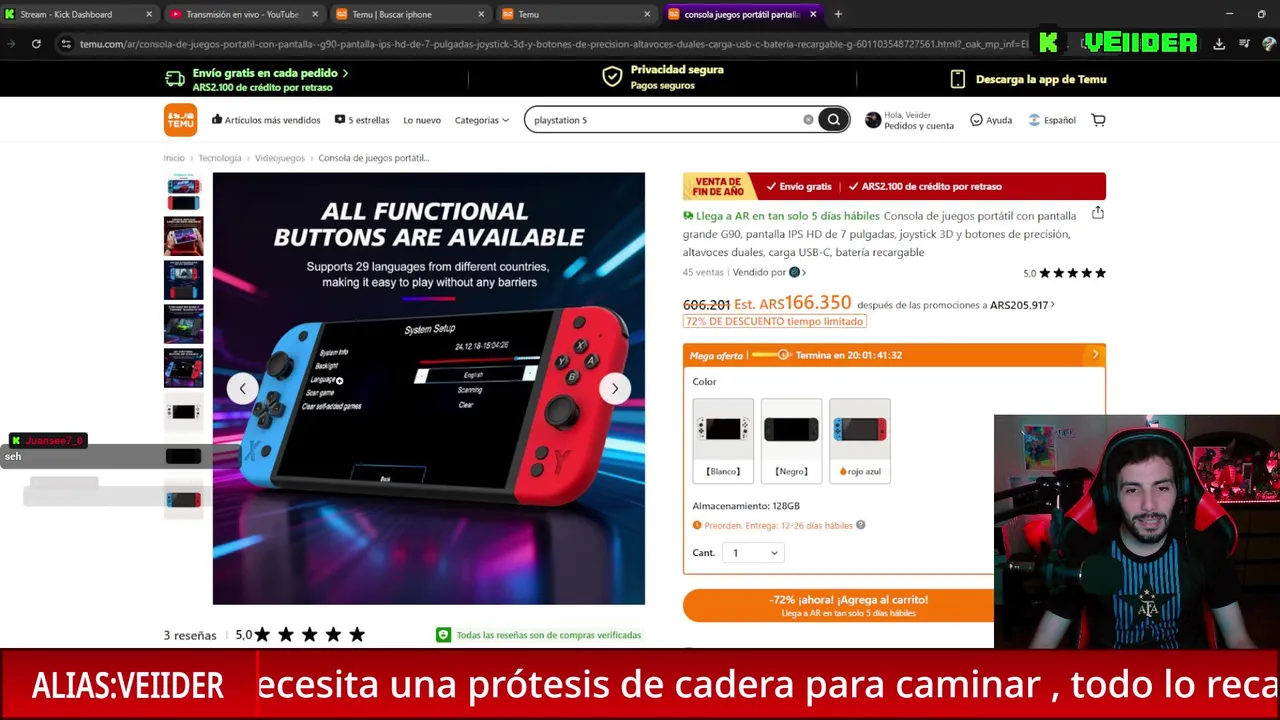Open Hola, Veiider account menu

tap(910, 120)
